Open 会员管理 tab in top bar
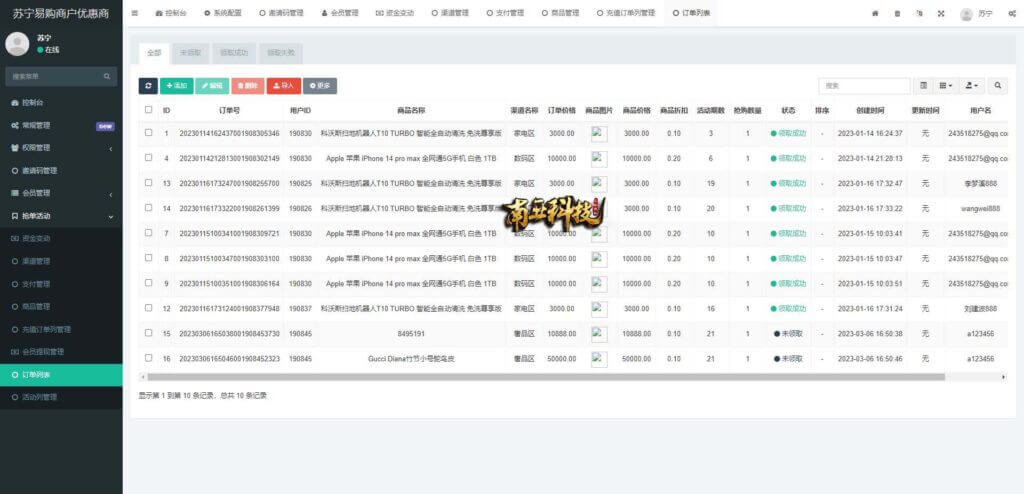 pyautogui.click(x=340, y=13)
